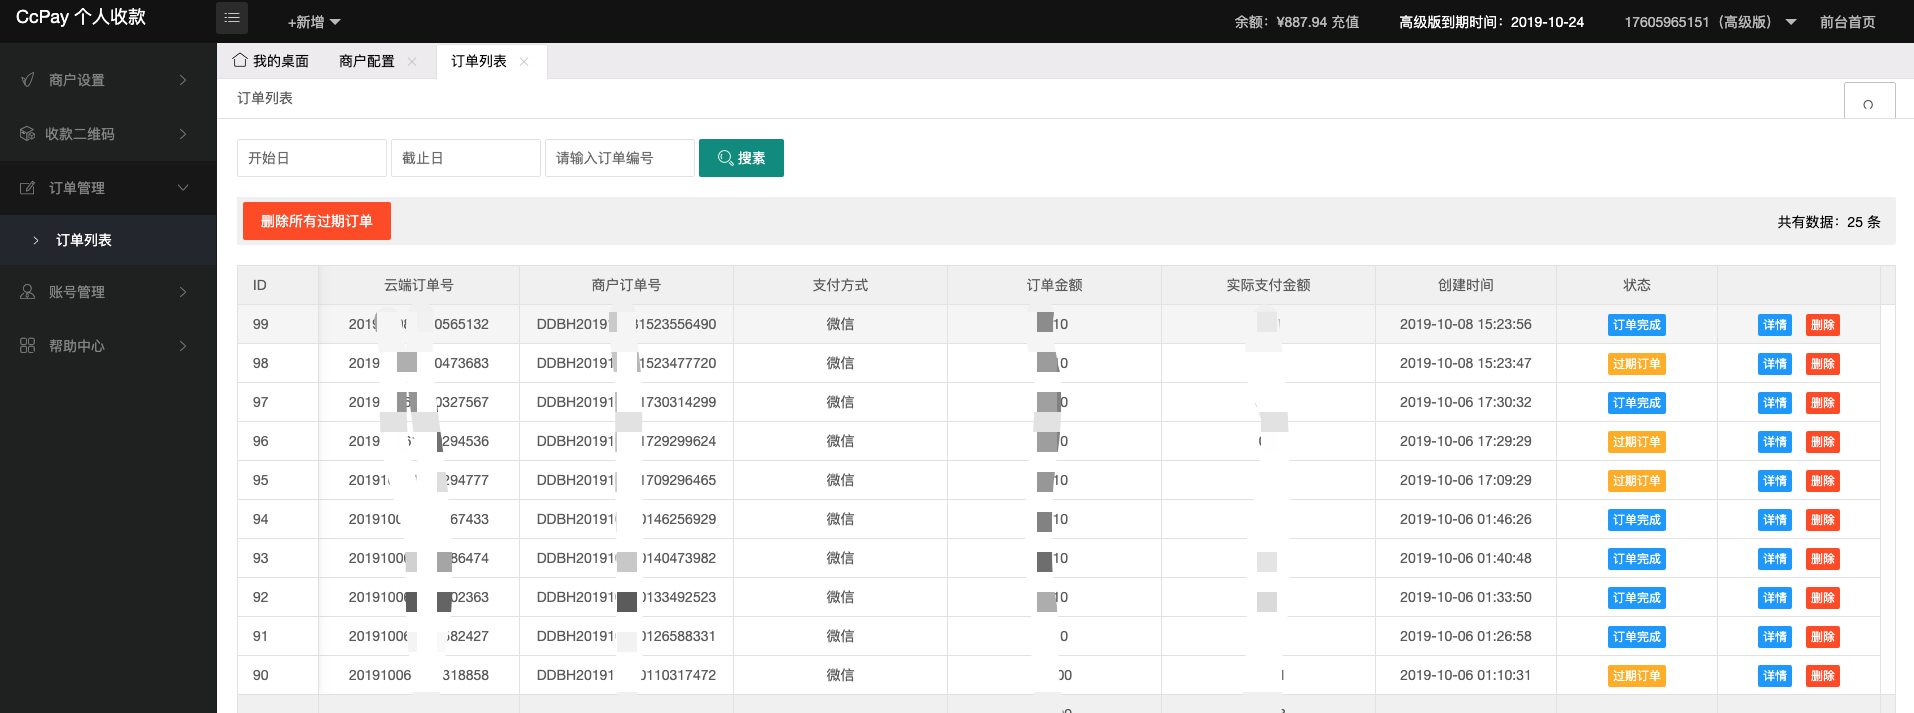This screenshot has height=713, width=1914.
Task: Delete order ID 98 with 删除
Action: pyautogui.click(x=1822, y=364)
